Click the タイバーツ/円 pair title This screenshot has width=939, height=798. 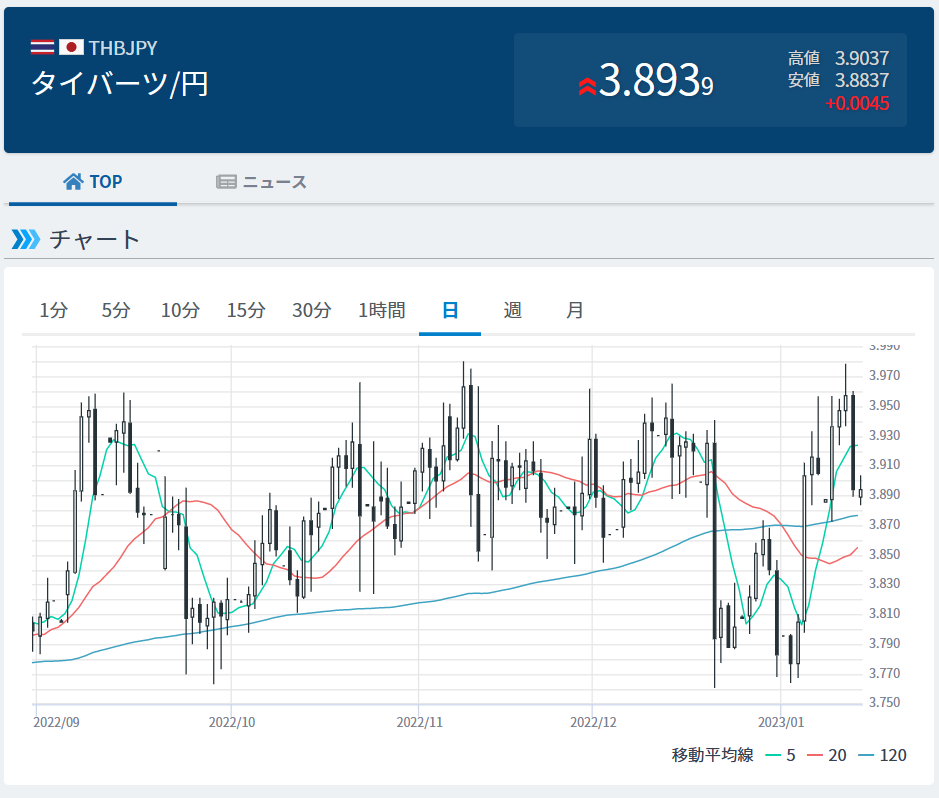point(120,84)
